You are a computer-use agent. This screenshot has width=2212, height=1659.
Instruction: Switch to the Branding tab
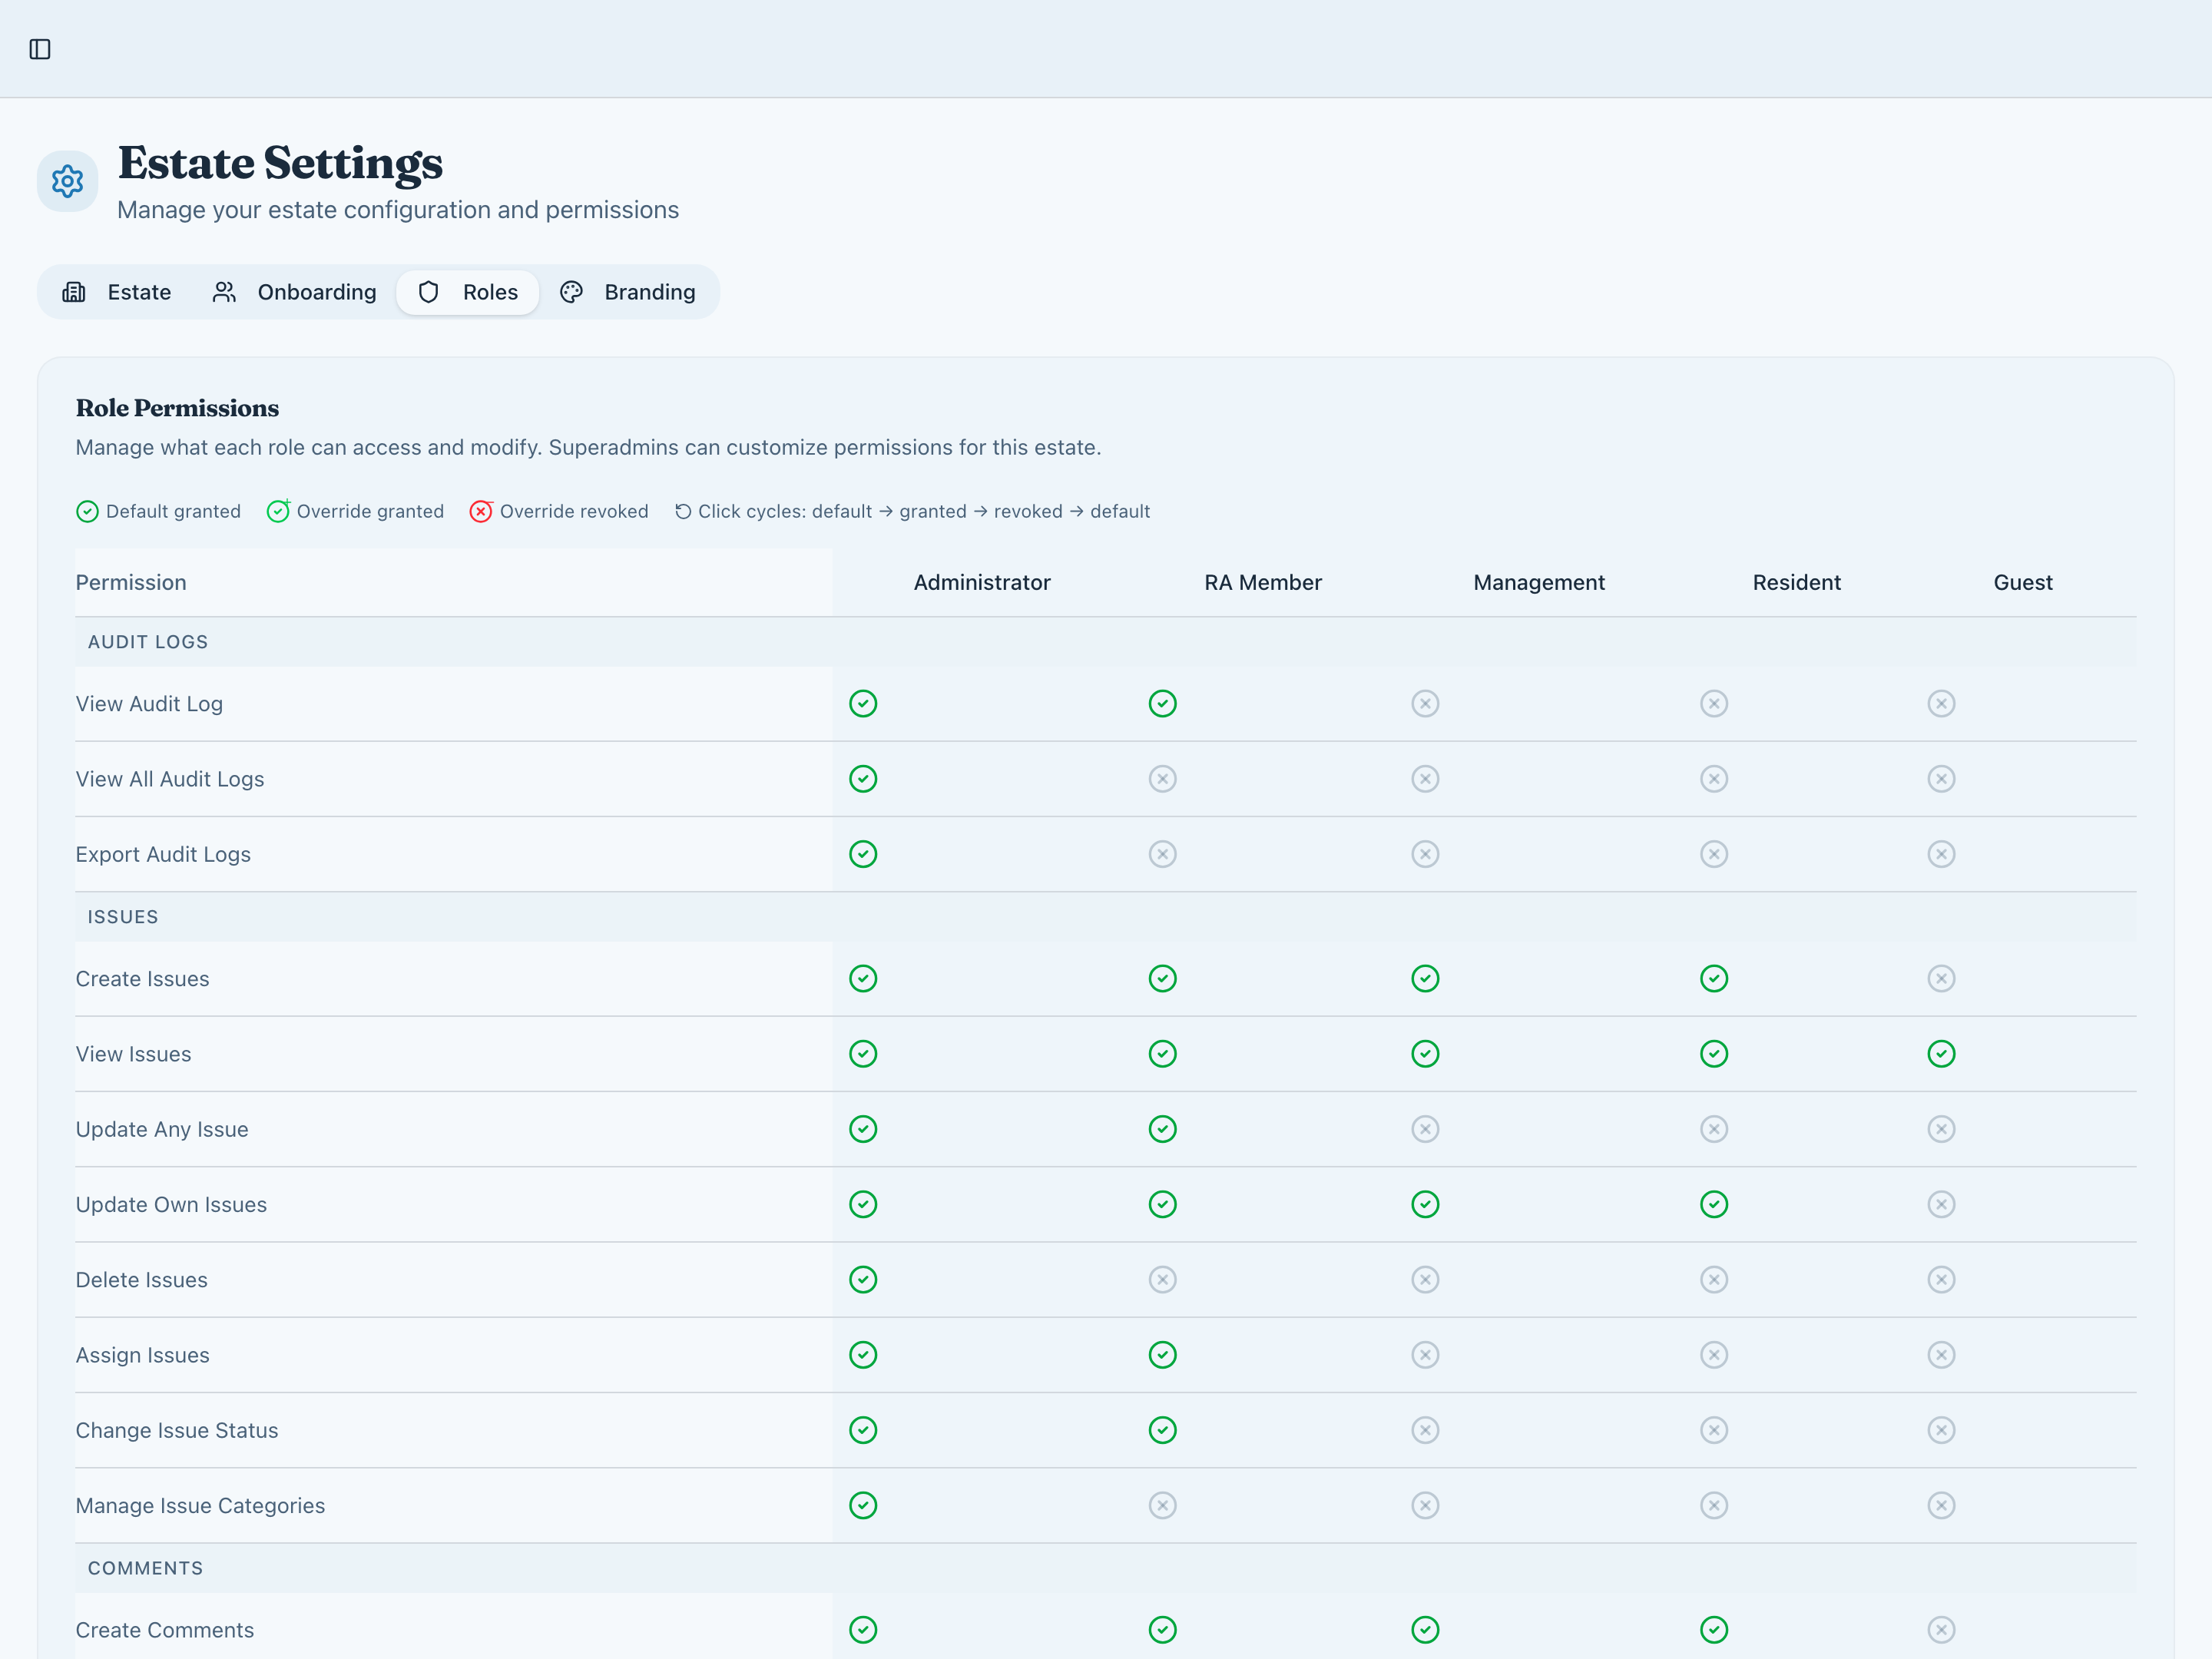click(x=649, y=292)
